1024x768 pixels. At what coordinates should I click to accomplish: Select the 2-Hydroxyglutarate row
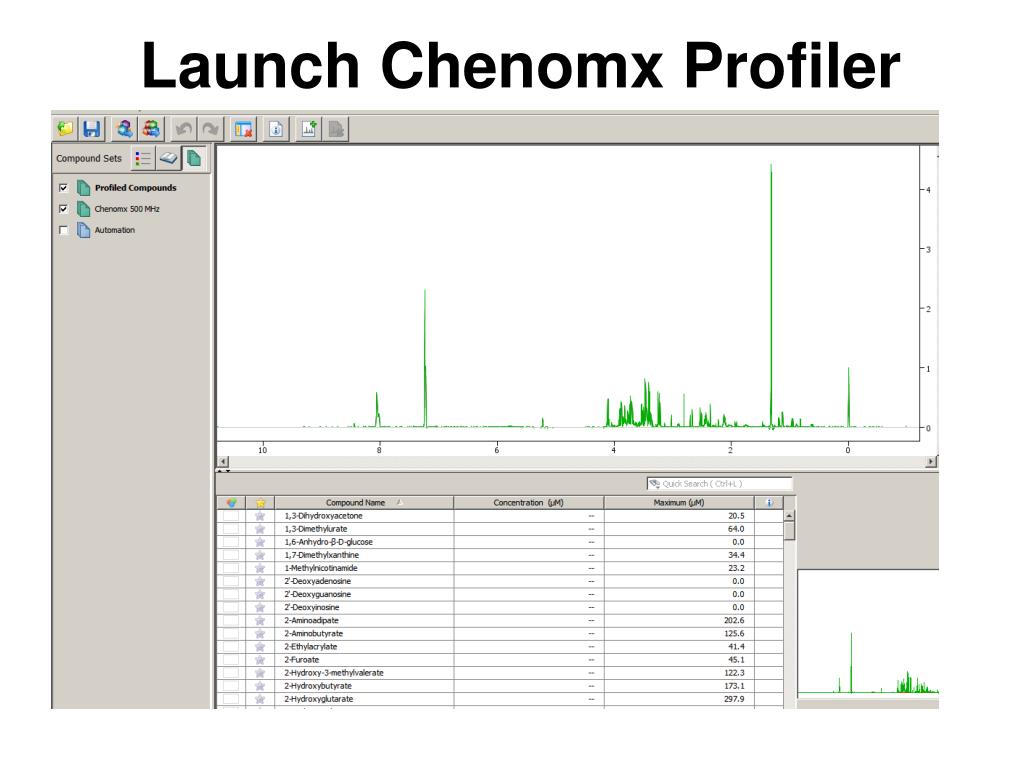click(x=500, y=699)
